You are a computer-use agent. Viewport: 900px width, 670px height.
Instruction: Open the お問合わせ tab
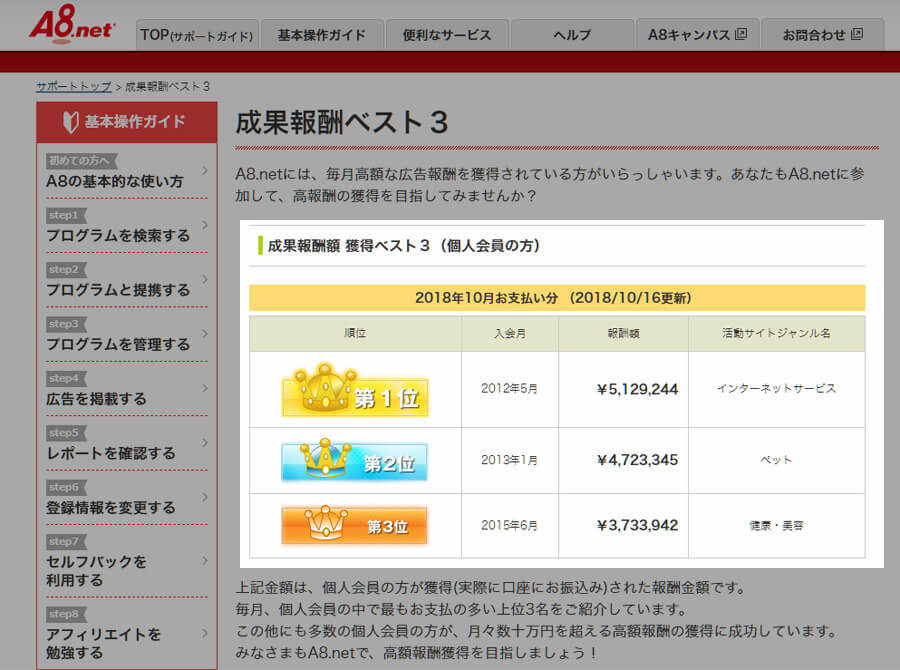[822, 35]
